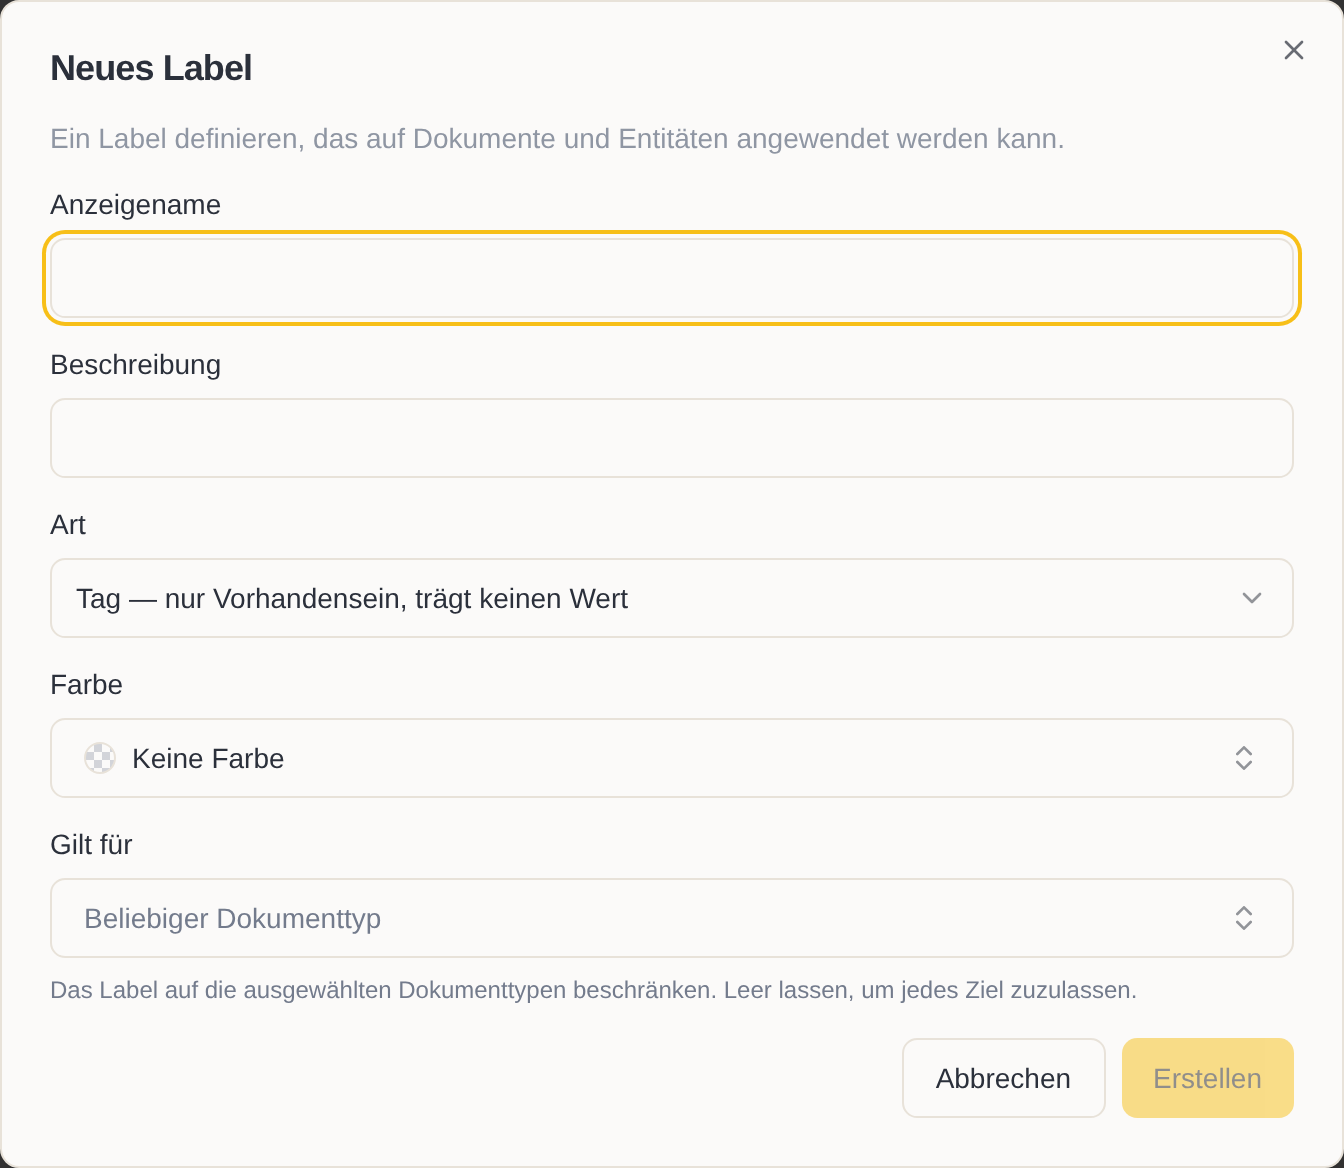Click the Keine Farbe checkered swatch
The height and width of the screenshot is (1168, 1344).
(100, 758)
